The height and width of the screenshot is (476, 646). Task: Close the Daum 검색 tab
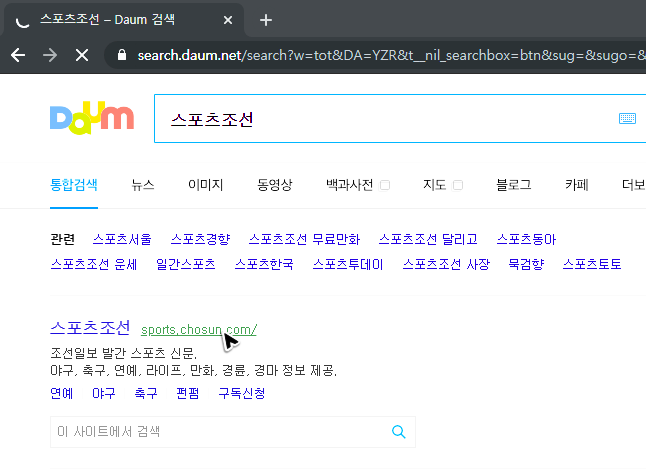click(x=228, y=20)
